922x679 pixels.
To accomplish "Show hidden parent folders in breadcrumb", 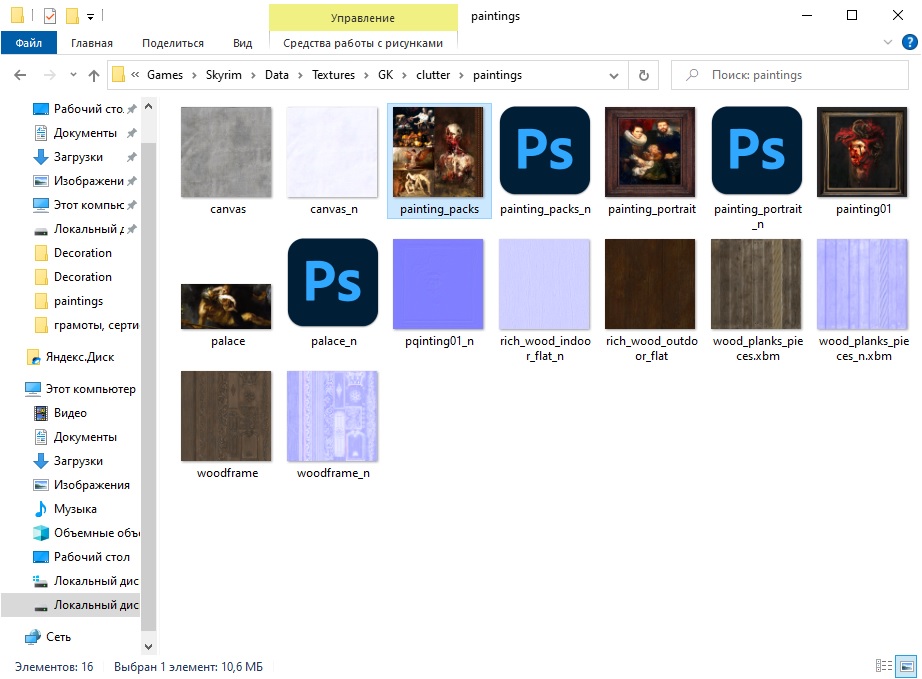I will coord(135,75).
